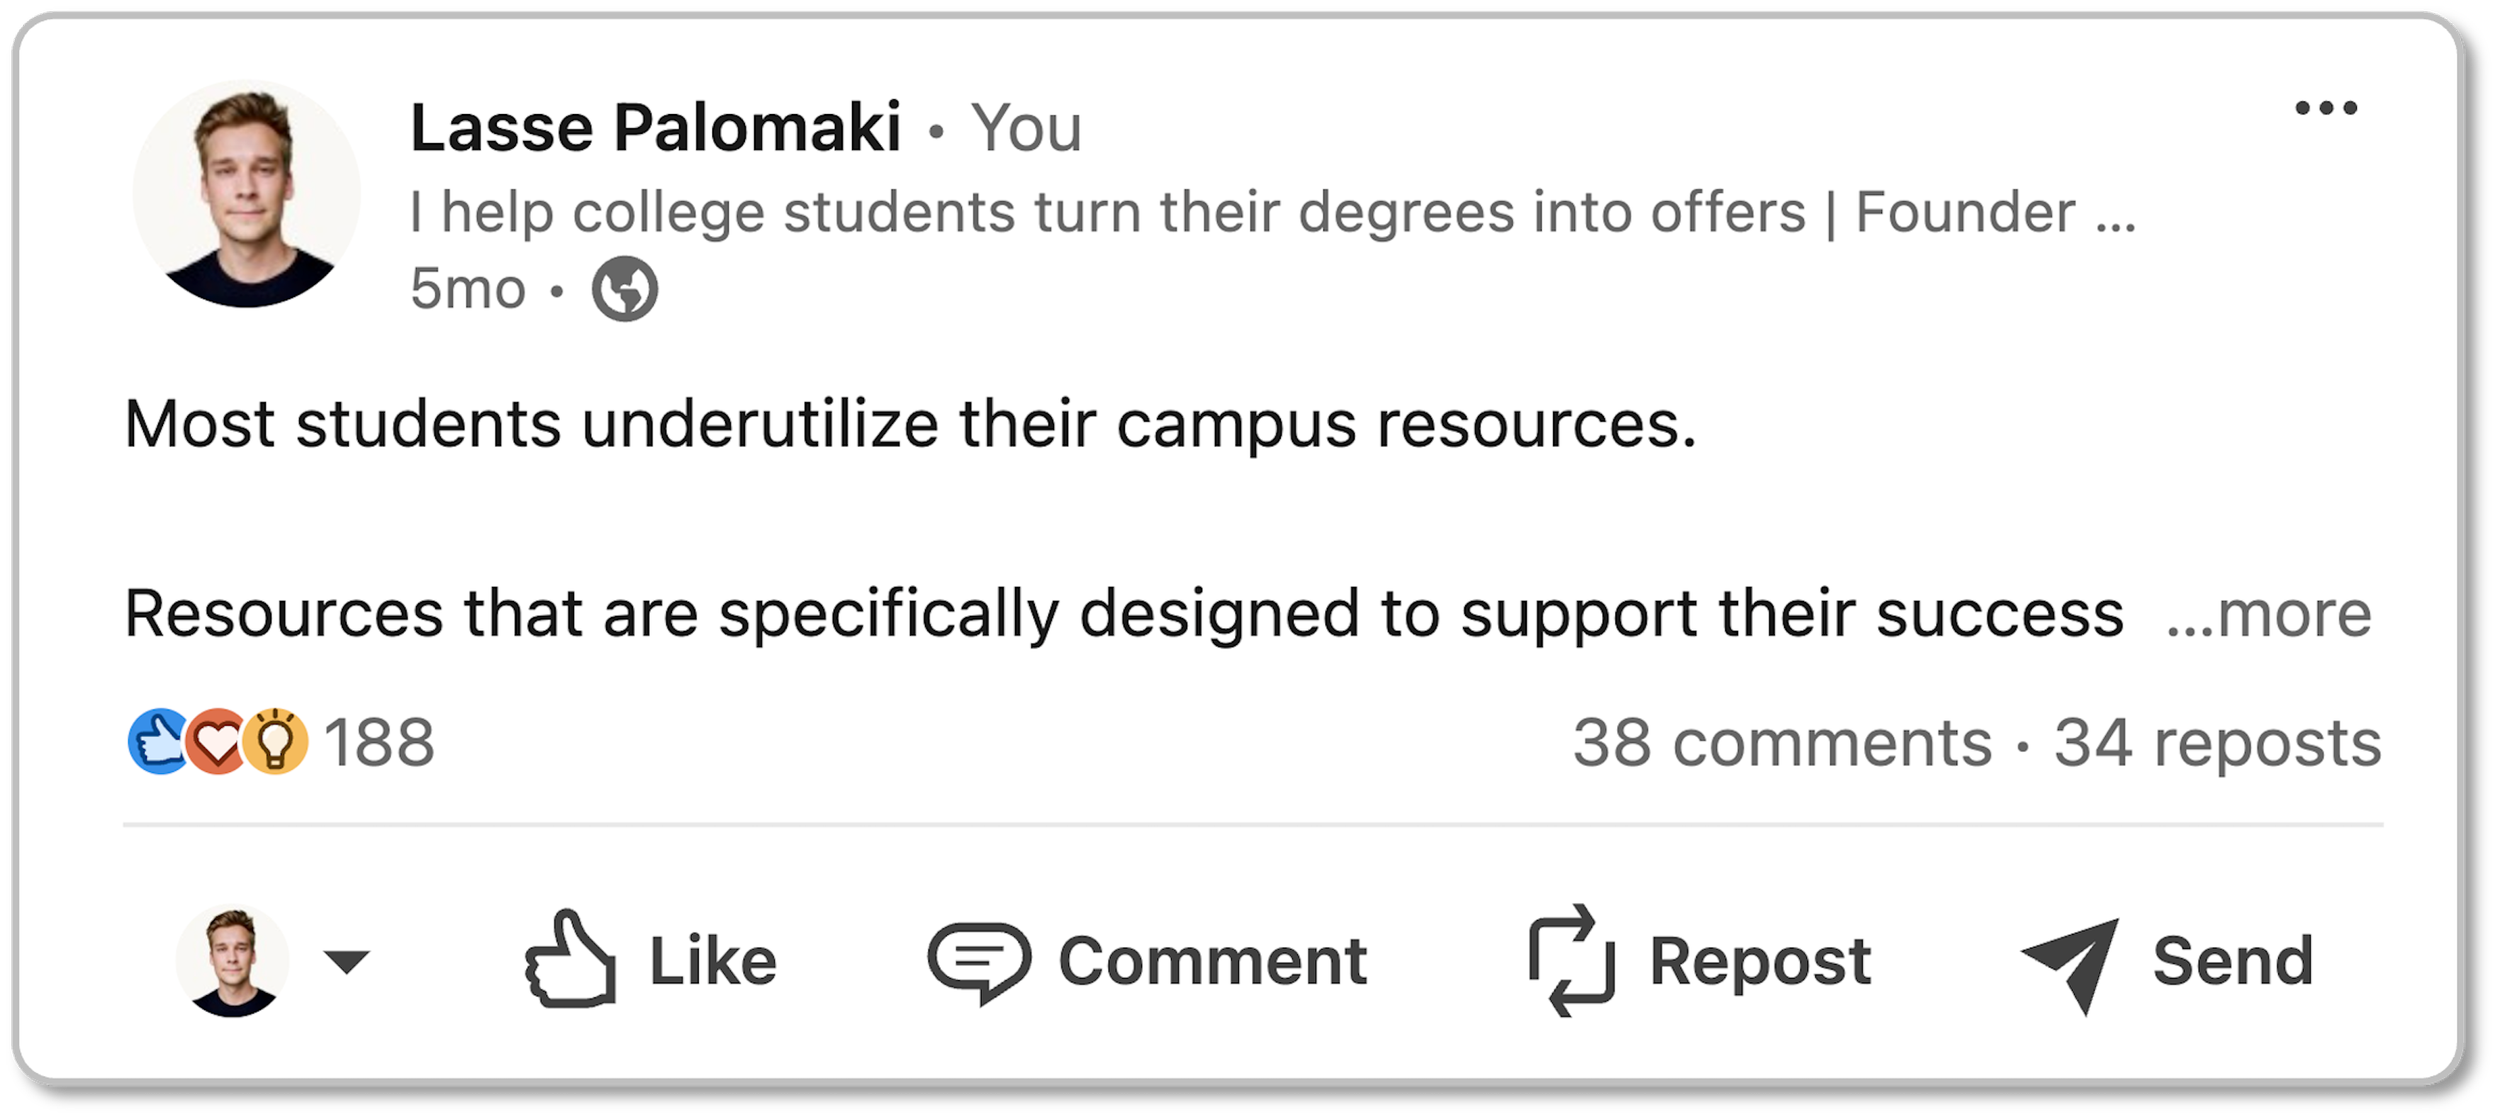Expand post text with …more
The image size is (2500, 1117).
(2268, 614)
